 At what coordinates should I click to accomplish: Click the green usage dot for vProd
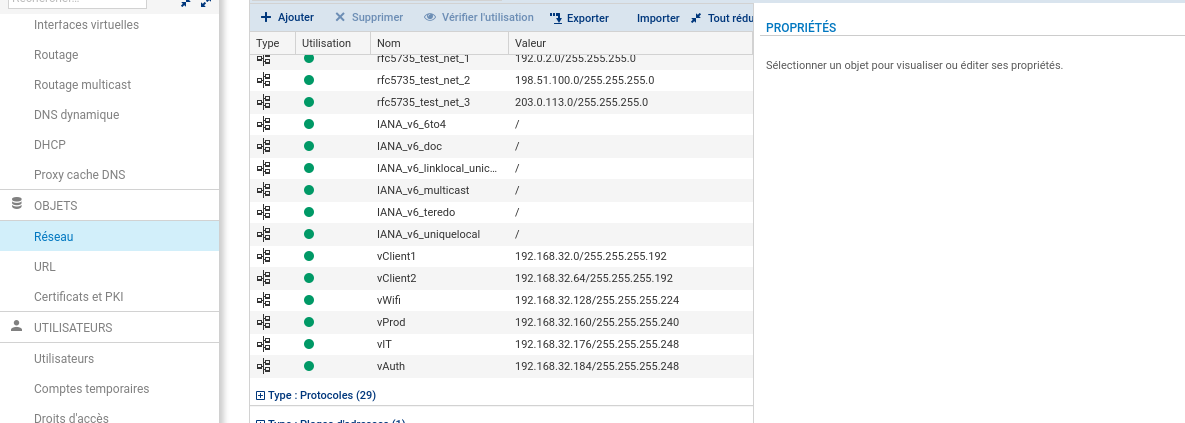click(308, 322)
